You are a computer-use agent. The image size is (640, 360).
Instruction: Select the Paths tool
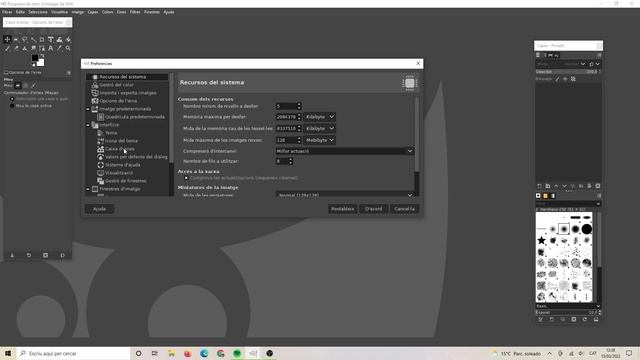(x=42, y=48)
